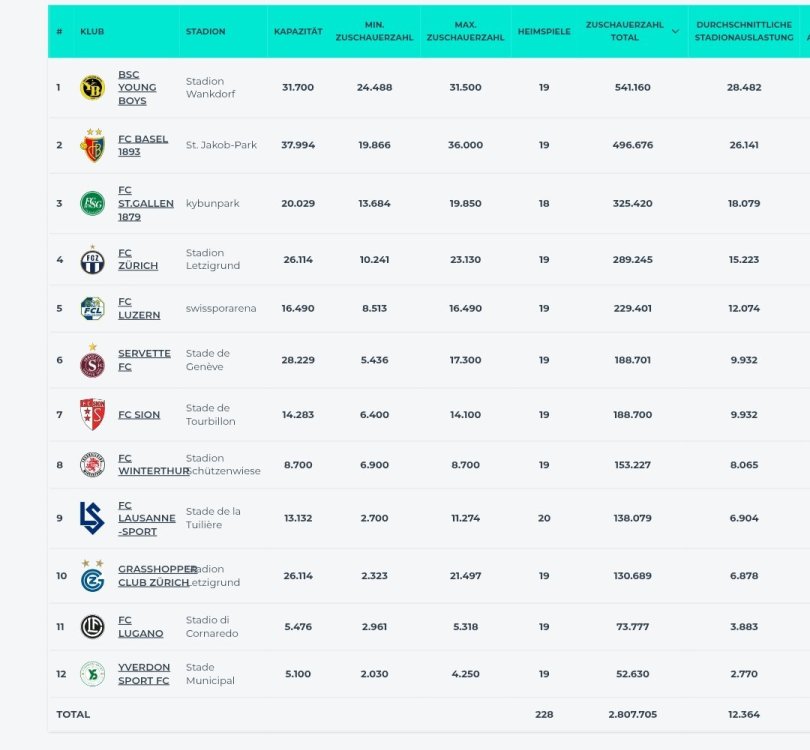Click the FC Lugano club badge

pos(92,627)
